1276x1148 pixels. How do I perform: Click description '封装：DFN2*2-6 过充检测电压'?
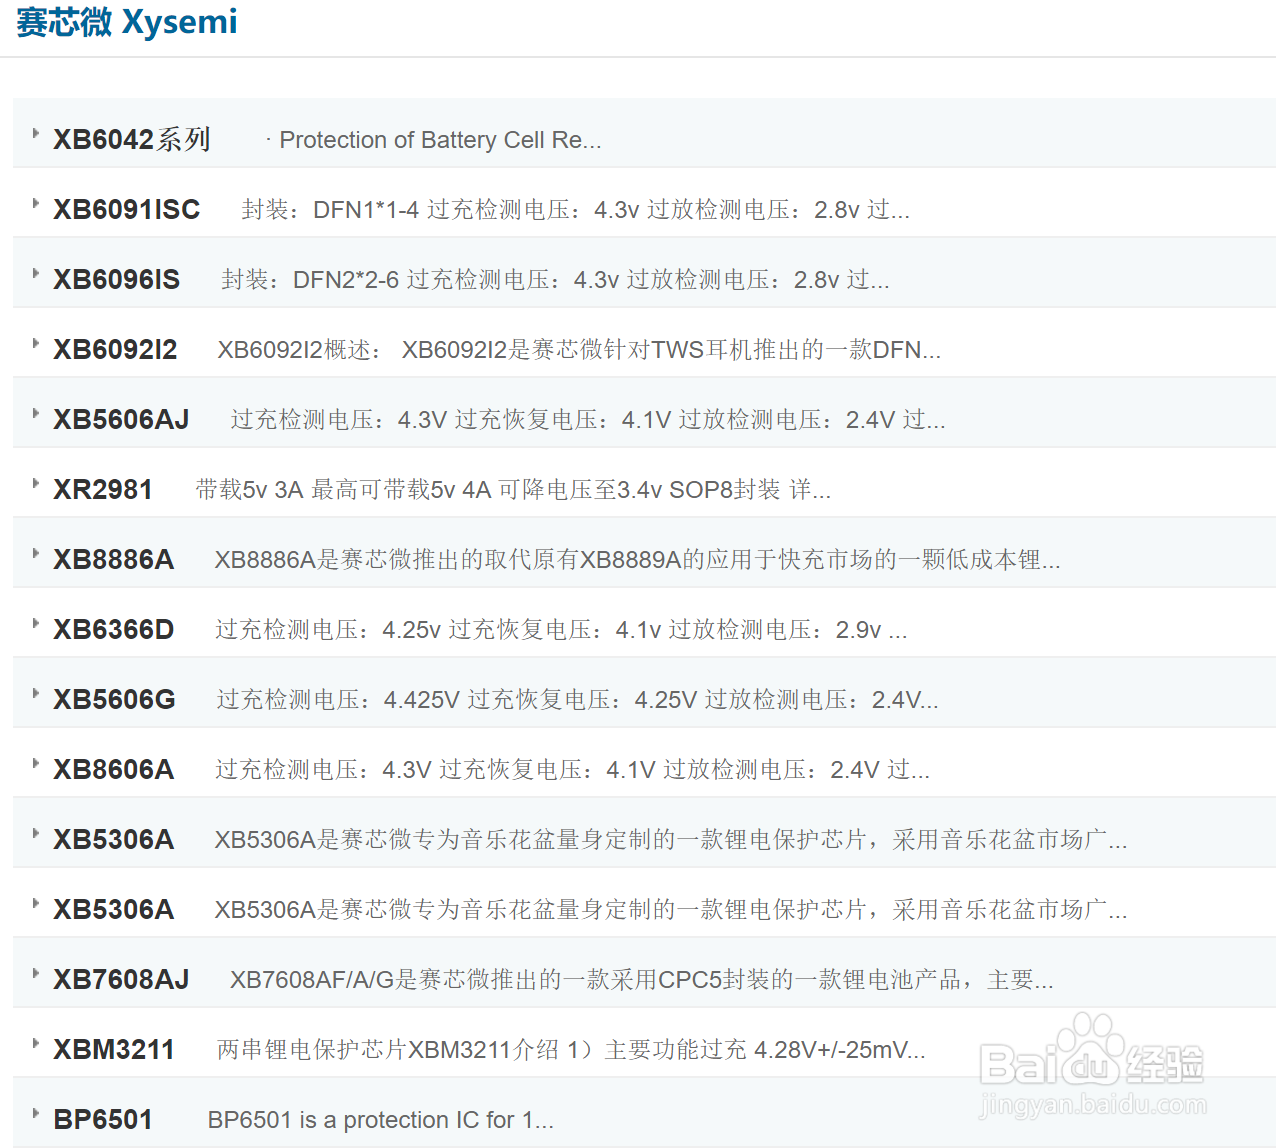coord(555,279)
